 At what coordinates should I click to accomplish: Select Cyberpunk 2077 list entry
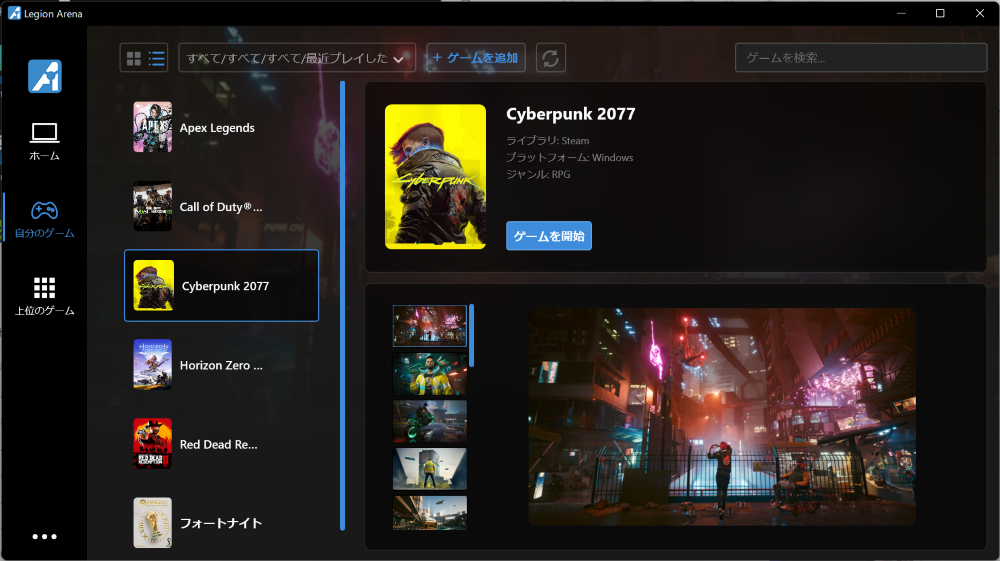[221, 286]
